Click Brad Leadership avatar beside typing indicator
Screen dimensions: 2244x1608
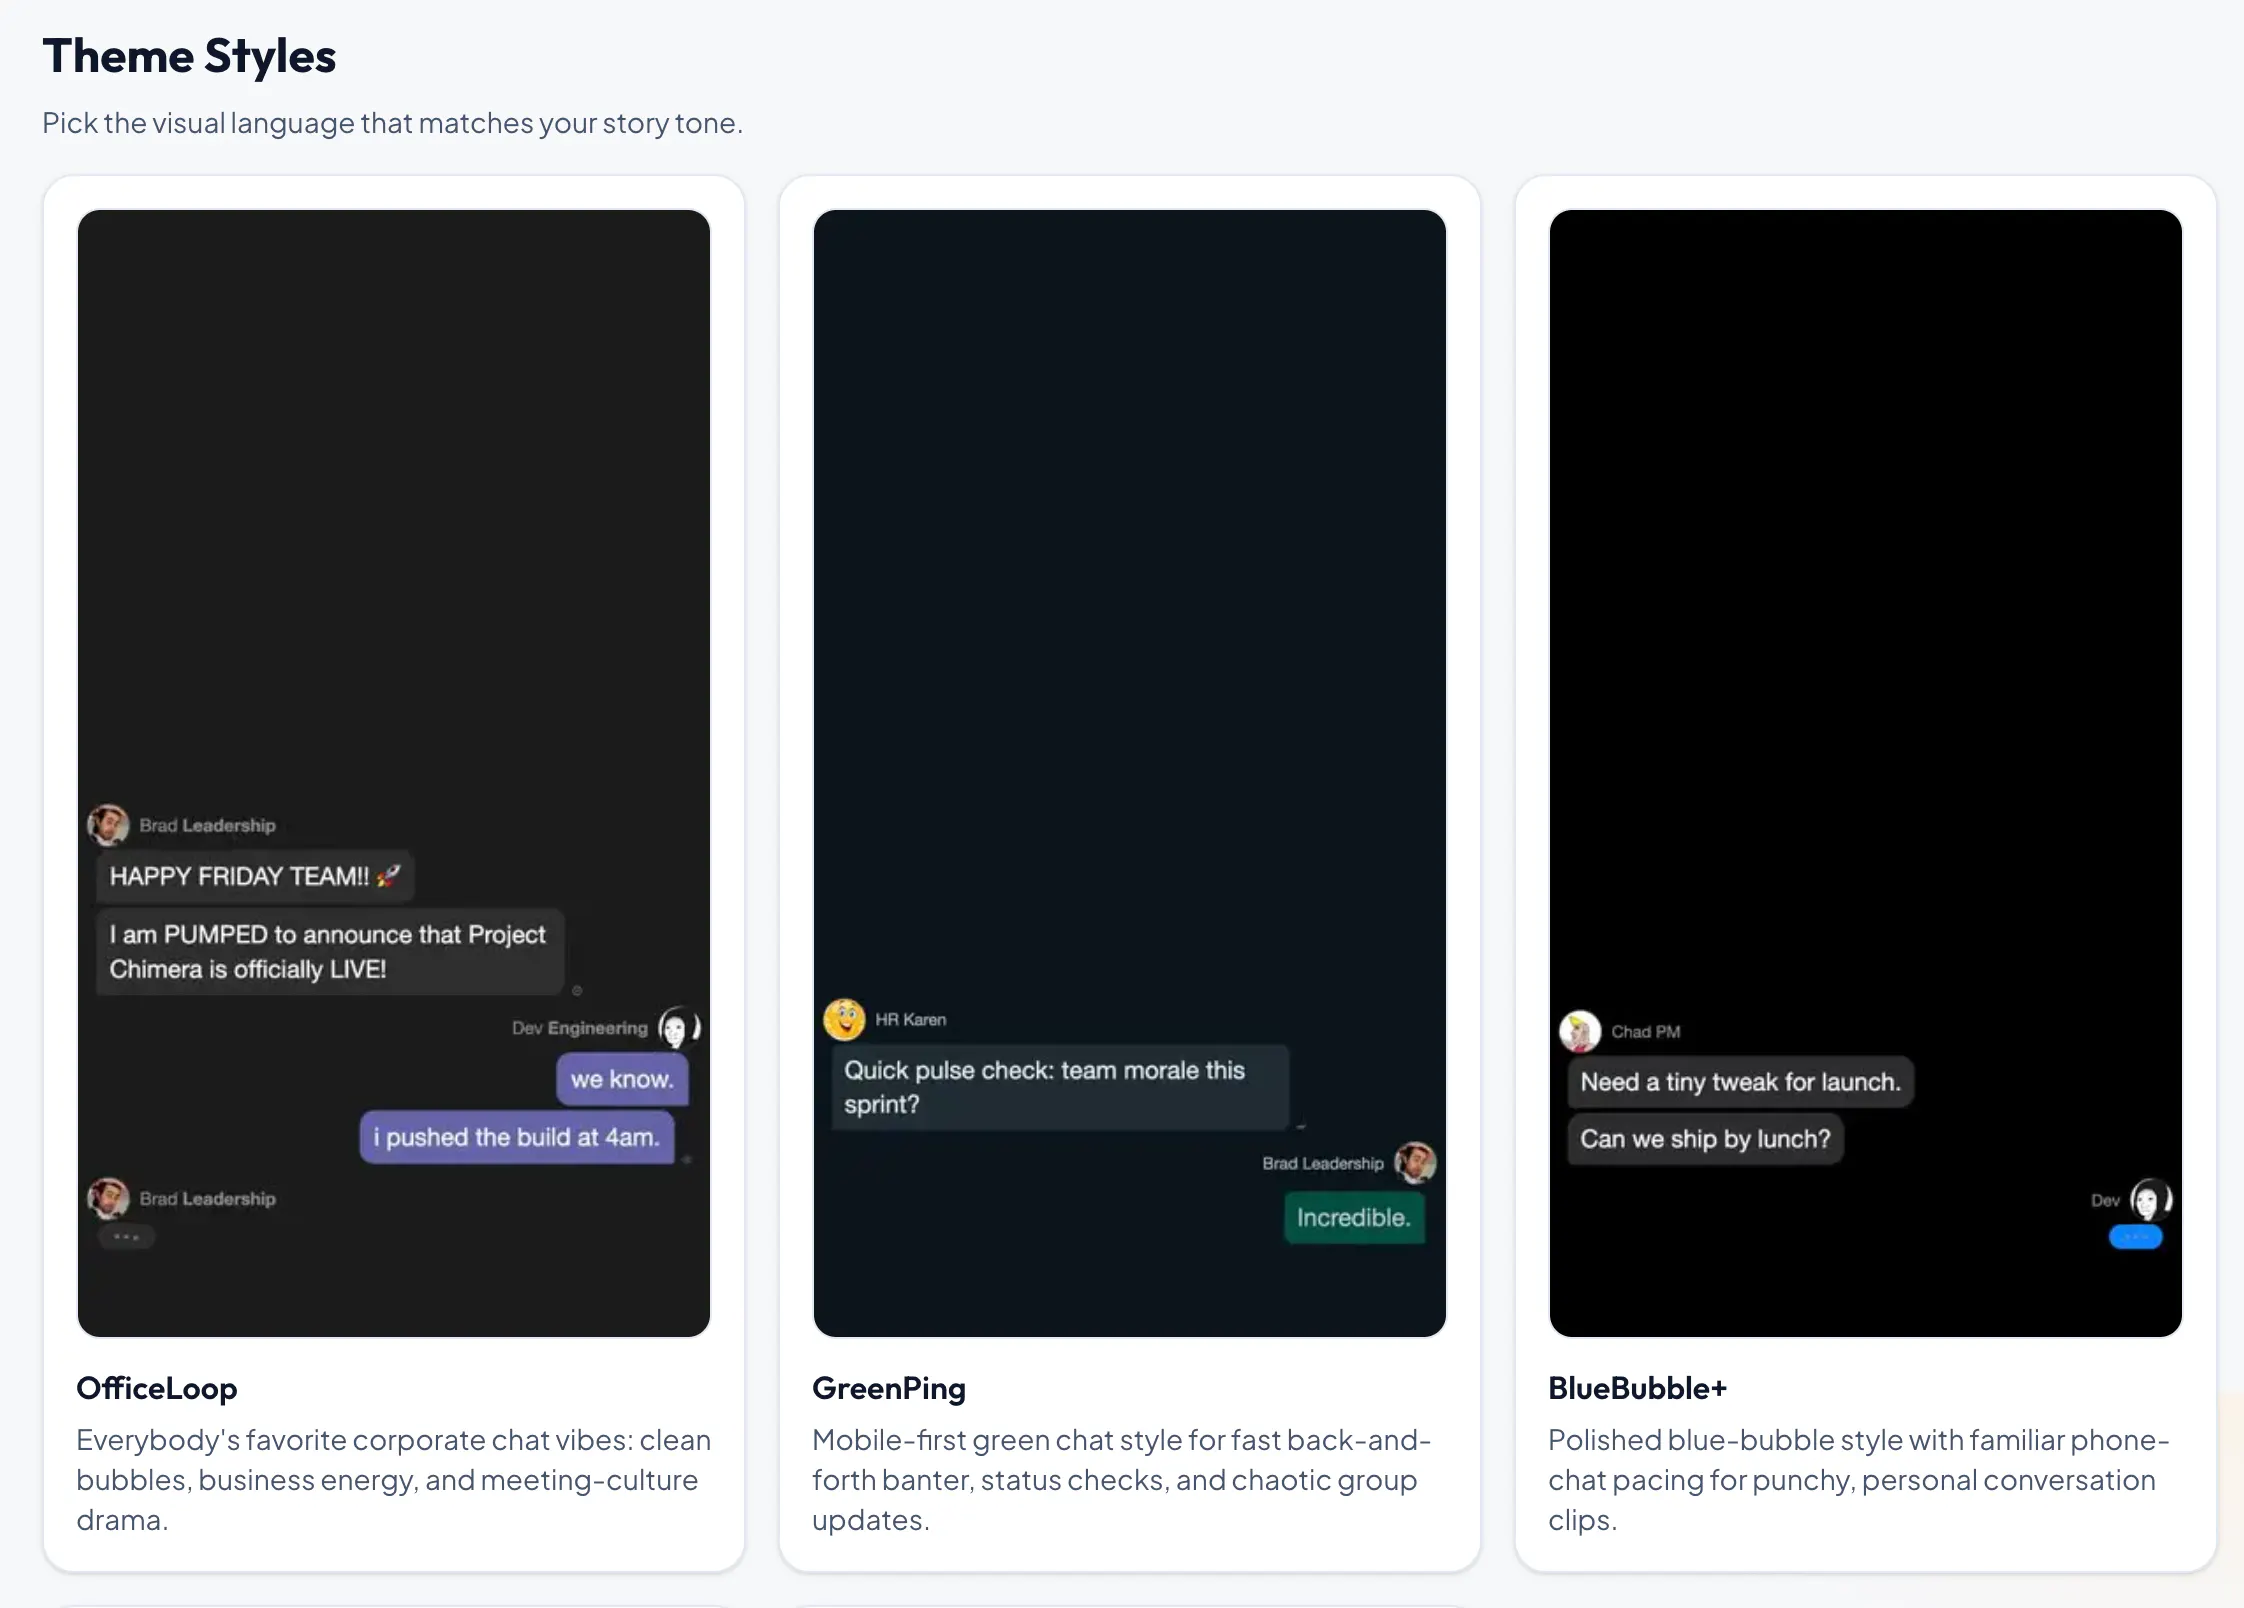tap(108, 1198)
